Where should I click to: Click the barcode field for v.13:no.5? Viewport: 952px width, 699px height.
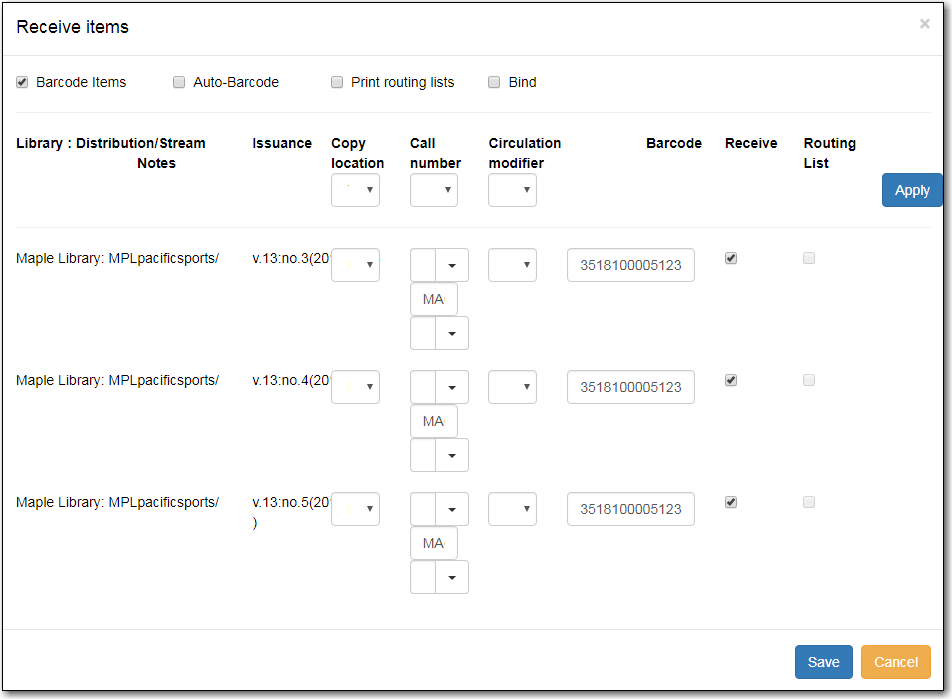pyautogui.click(x=630, y=509)
